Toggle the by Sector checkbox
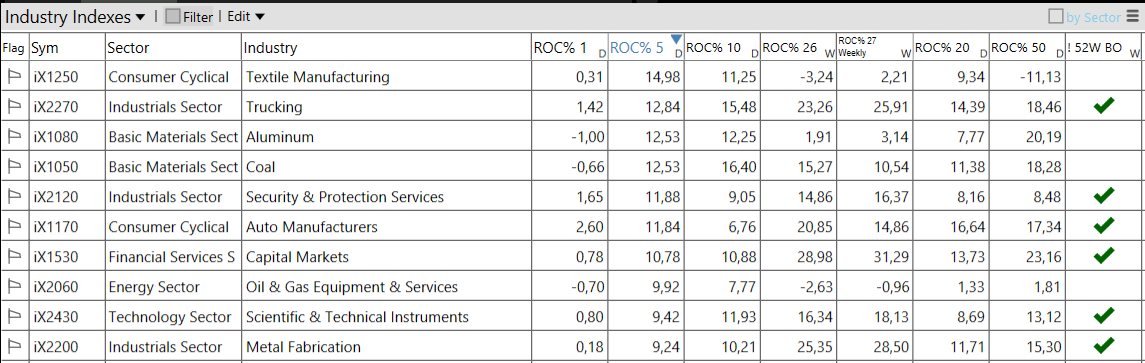Screen dimensions: 1145x363 (1056, 16)
